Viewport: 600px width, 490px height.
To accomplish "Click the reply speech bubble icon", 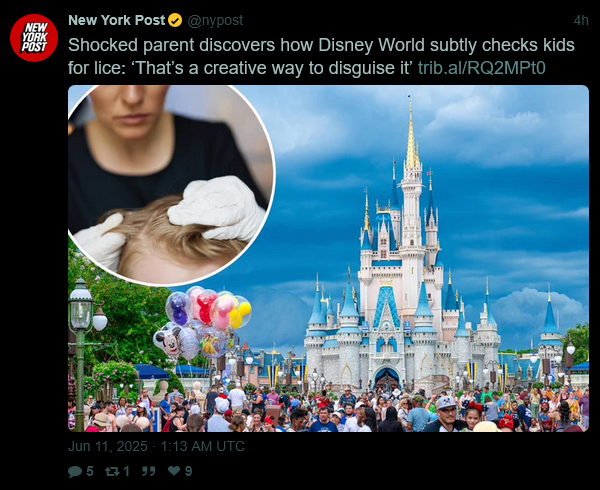I will 75,471.
